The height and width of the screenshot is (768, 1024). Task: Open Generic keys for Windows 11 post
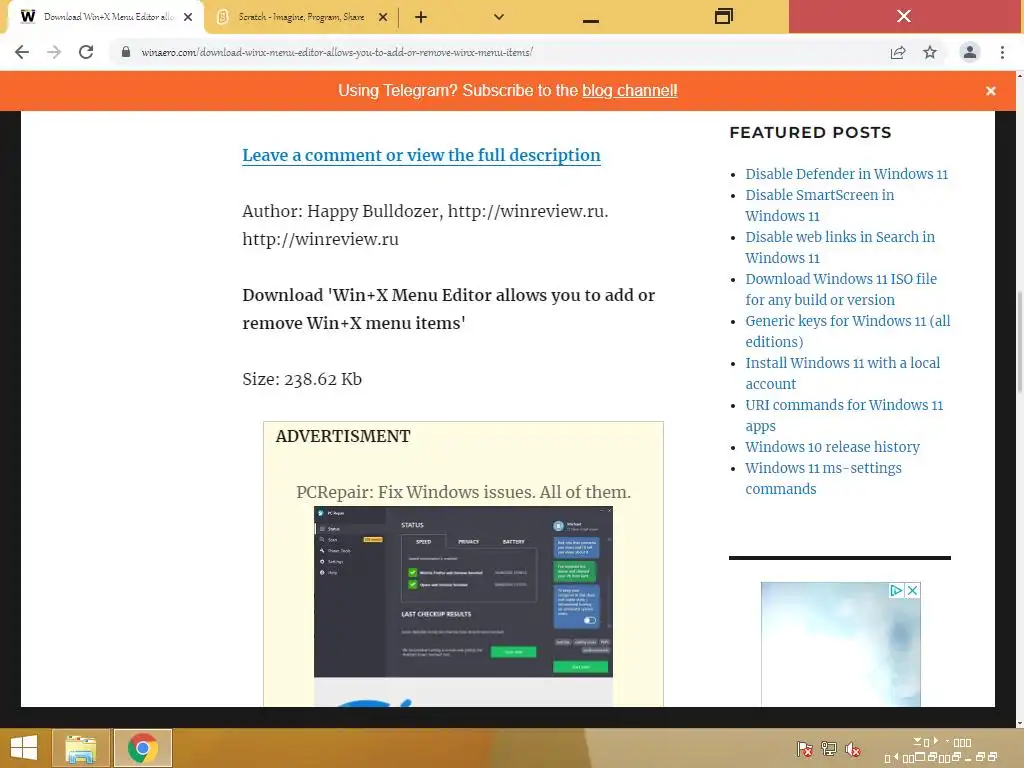tap(848, 330)
